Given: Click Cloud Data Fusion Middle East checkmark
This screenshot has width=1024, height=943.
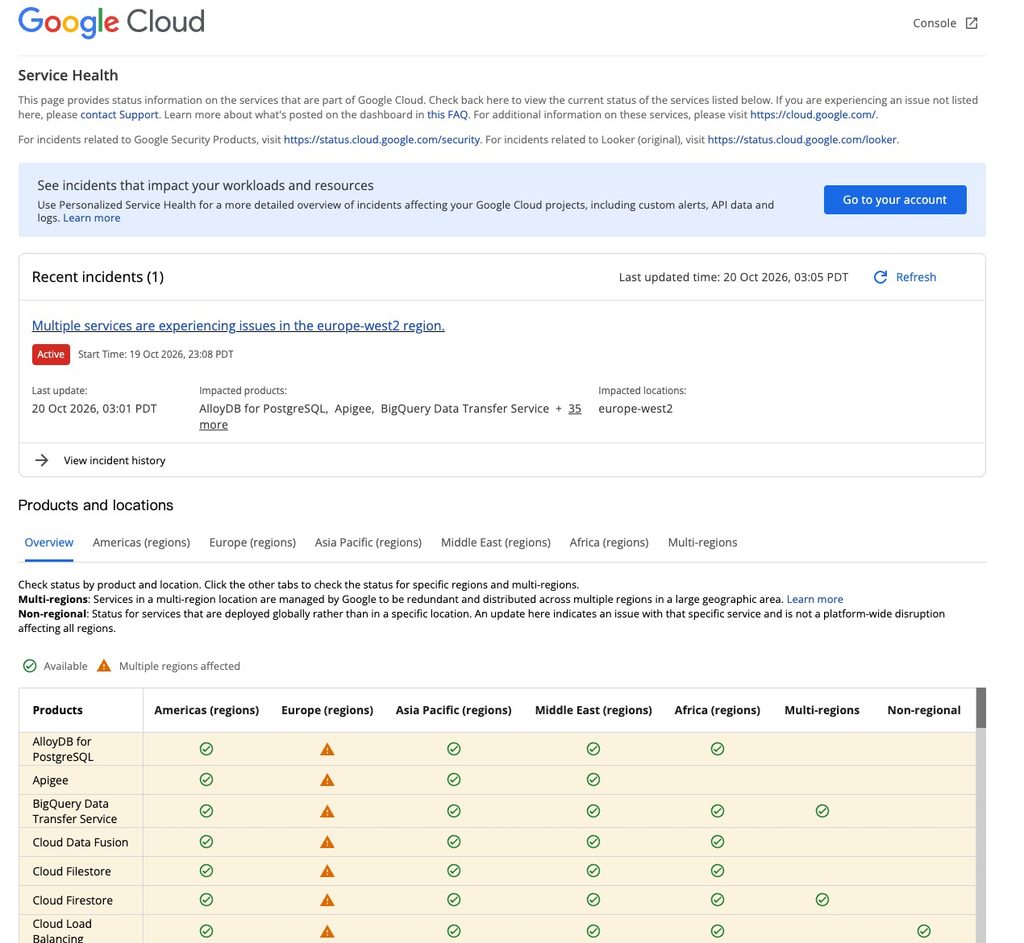Looking at the screenshot, I should coord(593,841).
